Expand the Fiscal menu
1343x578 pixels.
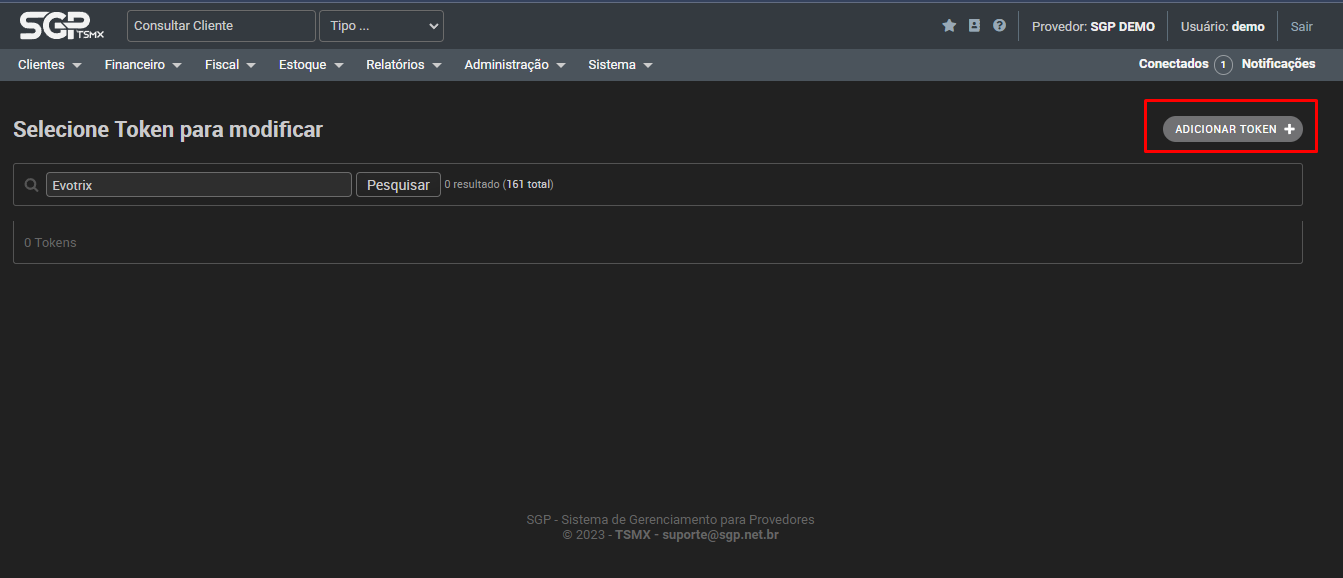point(230,65)
